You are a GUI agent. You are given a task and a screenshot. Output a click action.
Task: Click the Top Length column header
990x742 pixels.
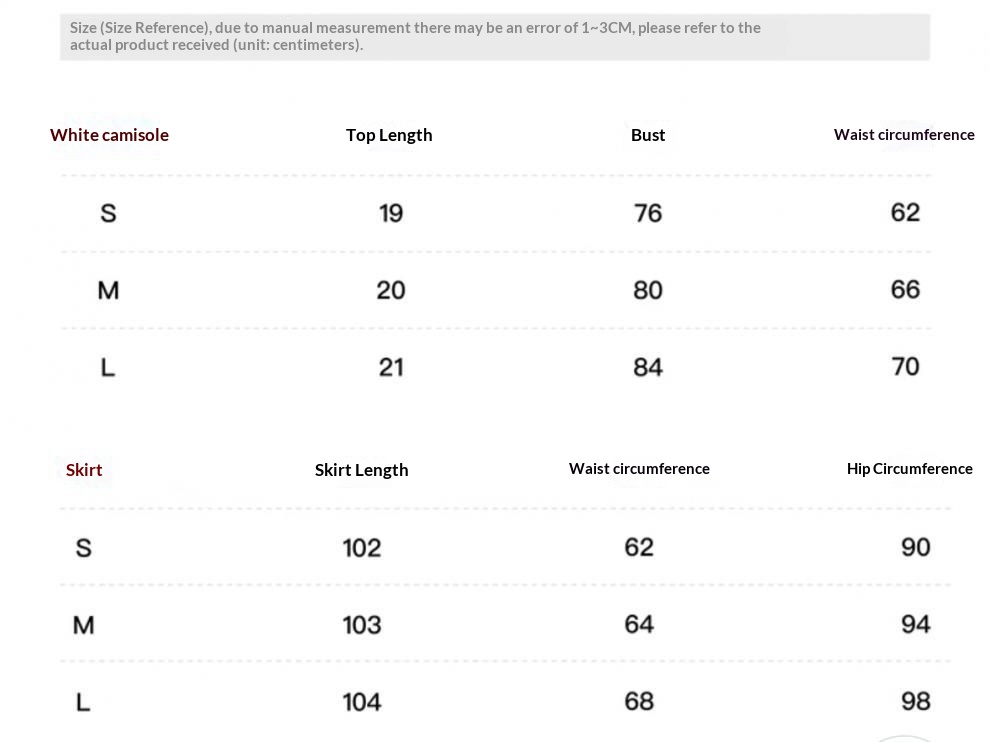389,135
